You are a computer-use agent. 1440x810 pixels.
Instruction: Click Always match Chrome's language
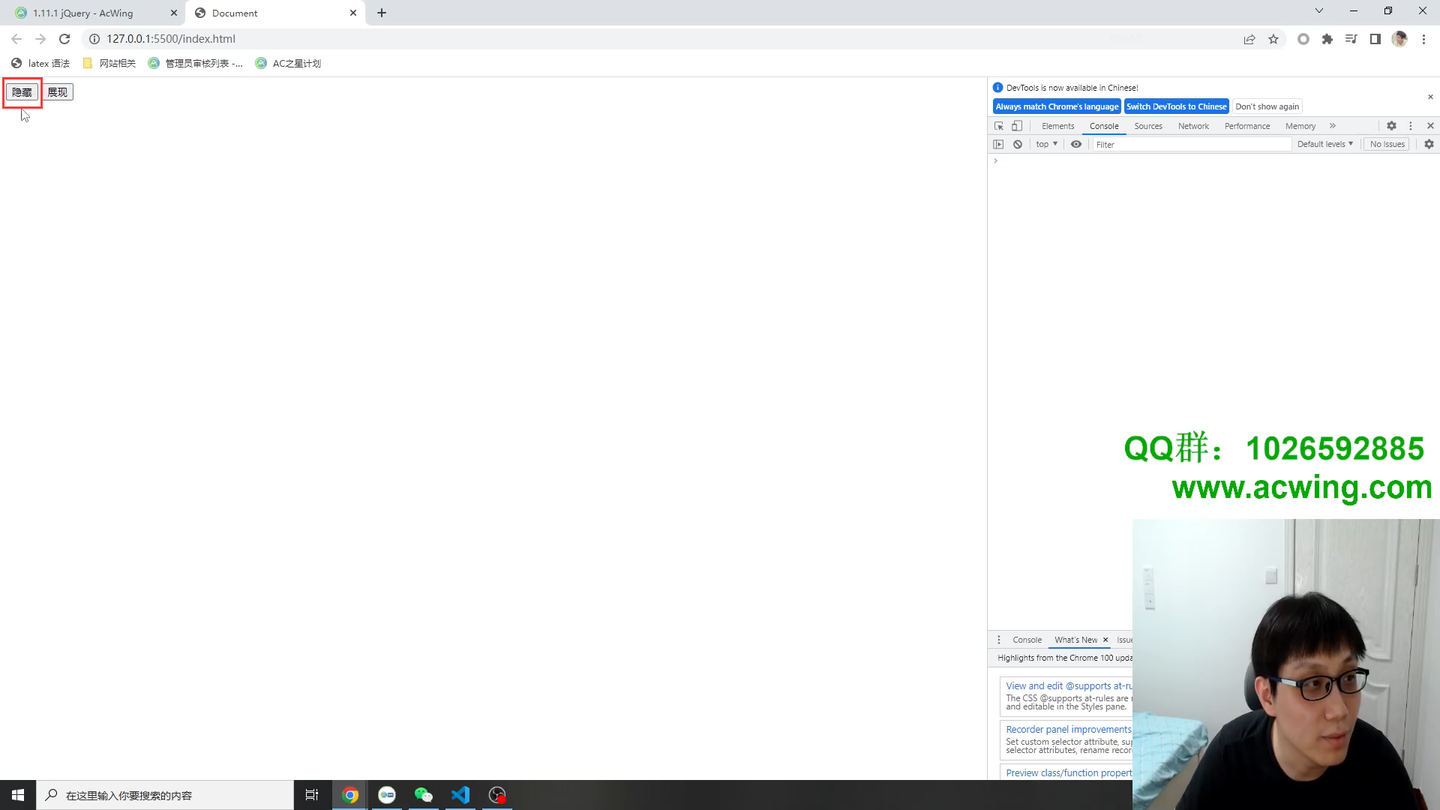click(1057, 106)
